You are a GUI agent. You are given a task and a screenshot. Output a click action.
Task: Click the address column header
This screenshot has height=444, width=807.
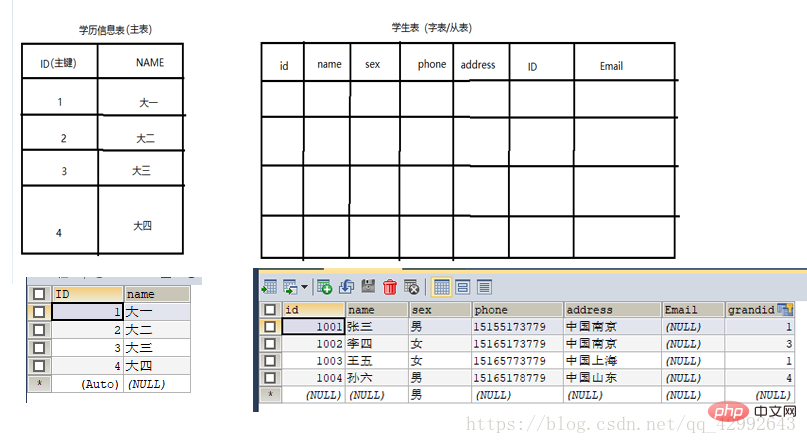[612, 309]
